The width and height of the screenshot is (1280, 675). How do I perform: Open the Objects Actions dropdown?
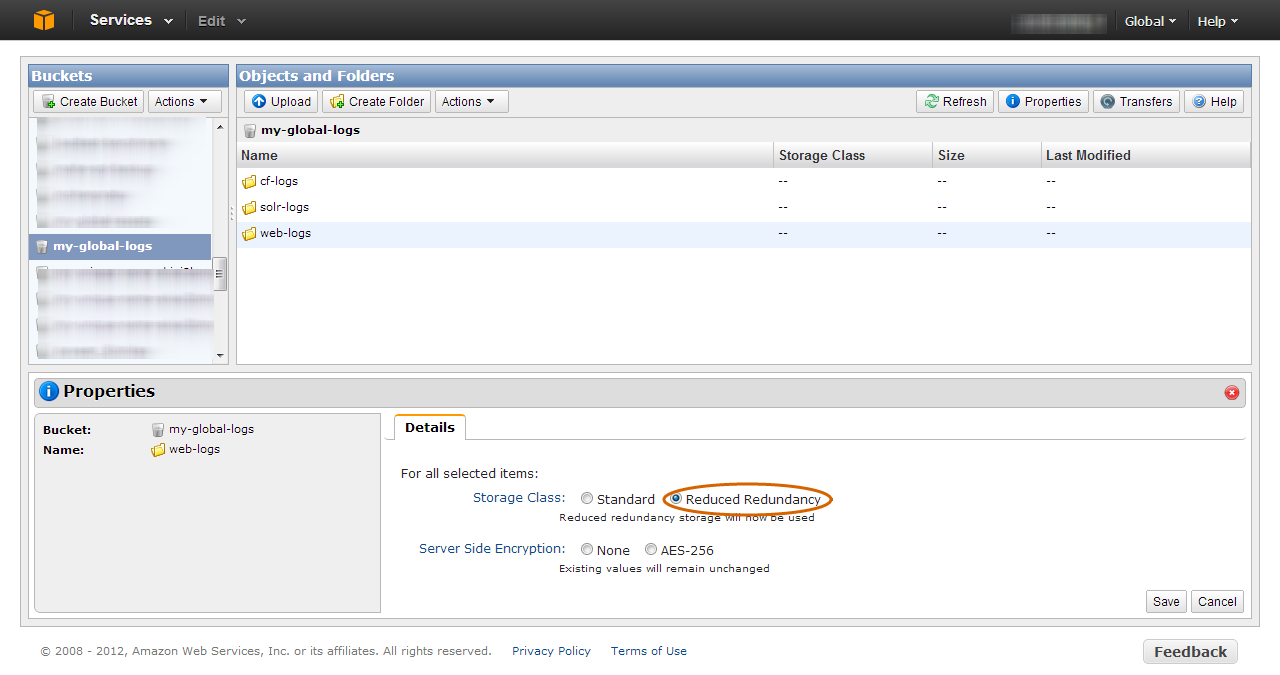point(472,101)
